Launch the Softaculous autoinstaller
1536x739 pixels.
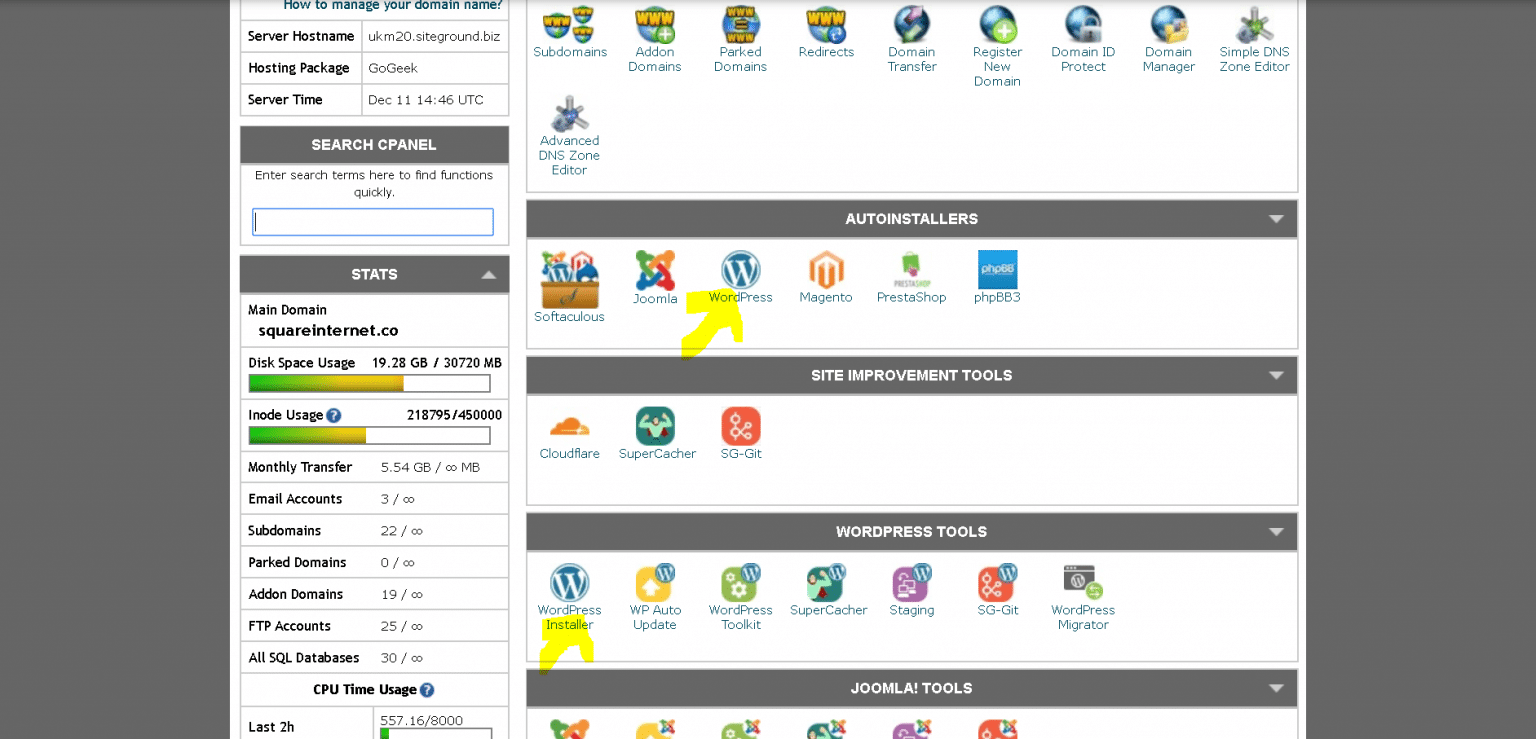(x=569, y=287)
